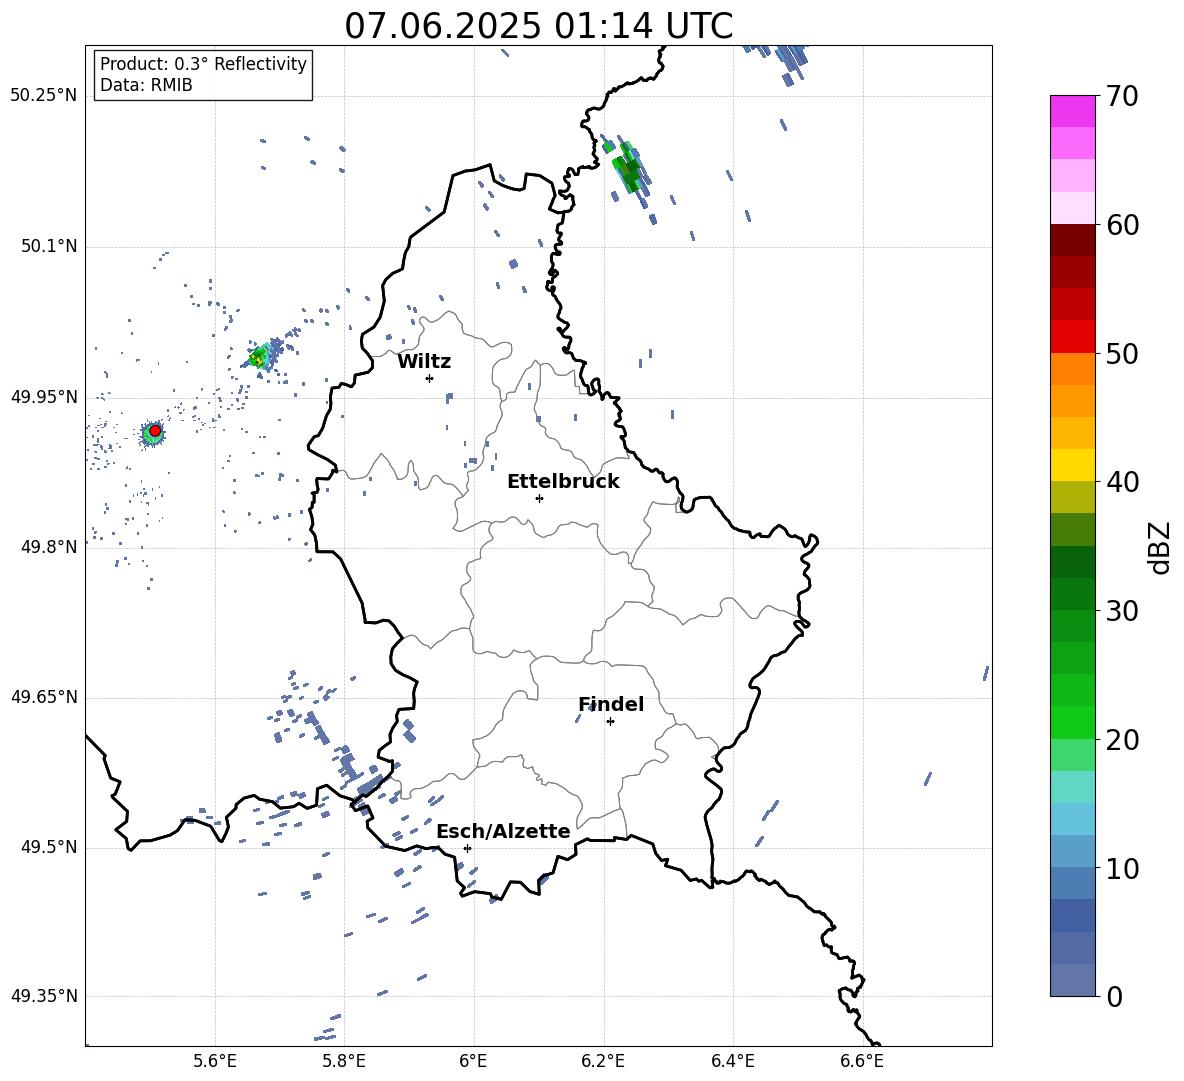Image resolution: width=1184 pixels, height=1081 pixels.
Task: Click the 5.6°E longitude label
Action: point(215,1061)
